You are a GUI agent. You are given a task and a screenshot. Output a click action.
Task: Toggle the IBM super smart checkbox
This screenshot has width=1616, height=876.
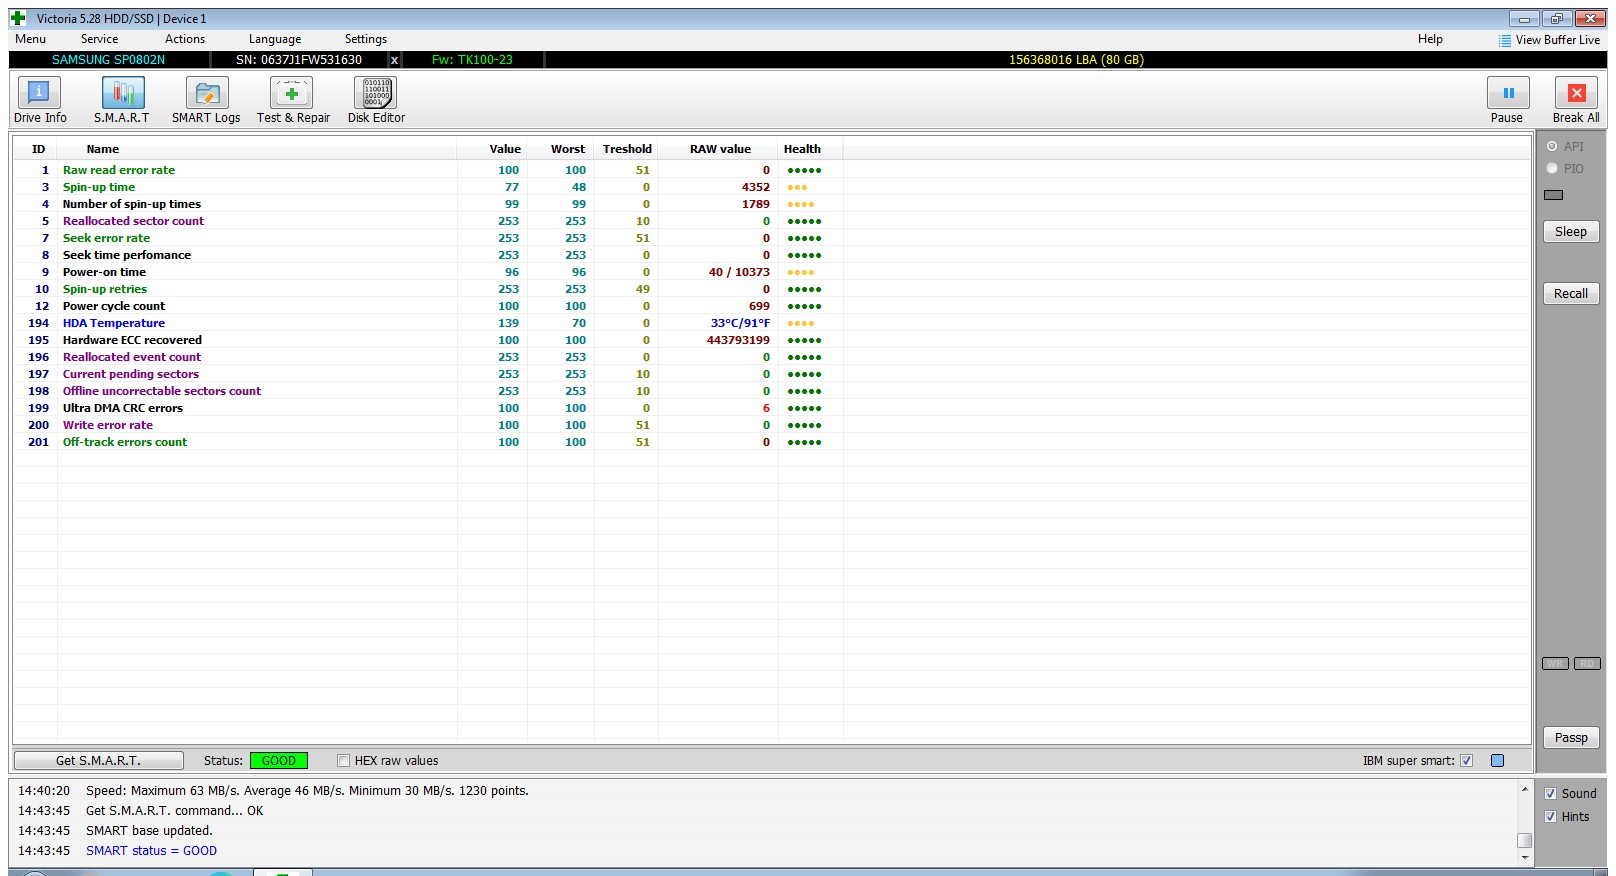coord(1466,761)
